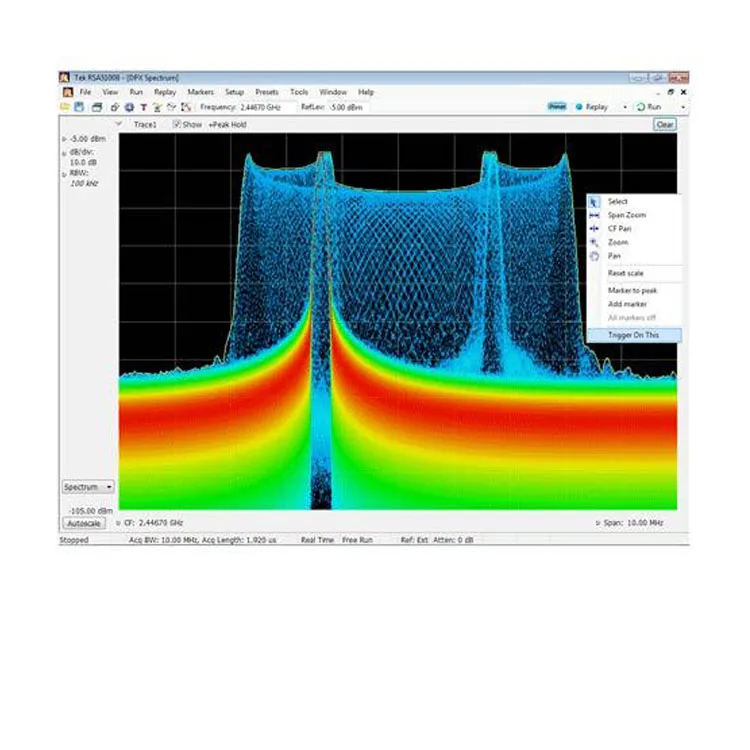The width and height of the screenshot is (750, 750).
Task: Click the Span Zoom icon in context menu
Action: point(594,216)
